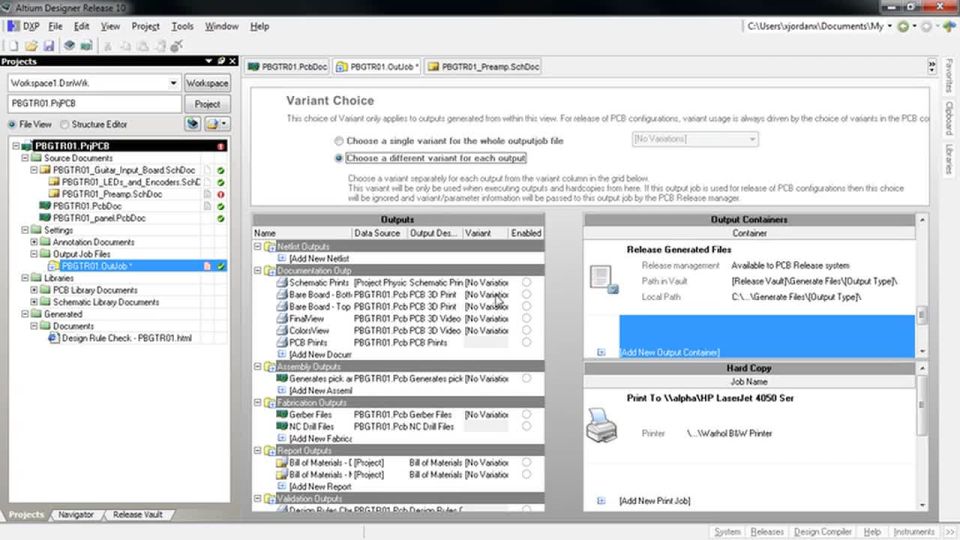Click the Add New Output Container plus icon
Image resolution: width=960 pixels, height=540 pixels.
coord(601,352)
